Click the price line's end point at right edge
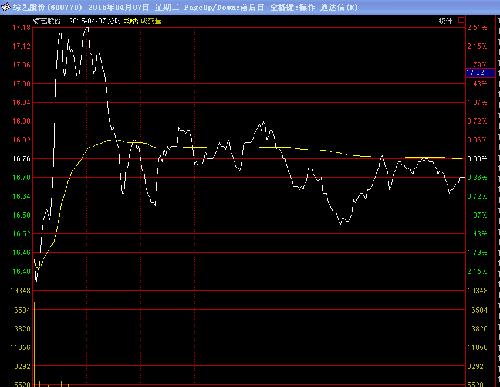The height and width of the screenshot is (387, 500). tap(463, 178)
